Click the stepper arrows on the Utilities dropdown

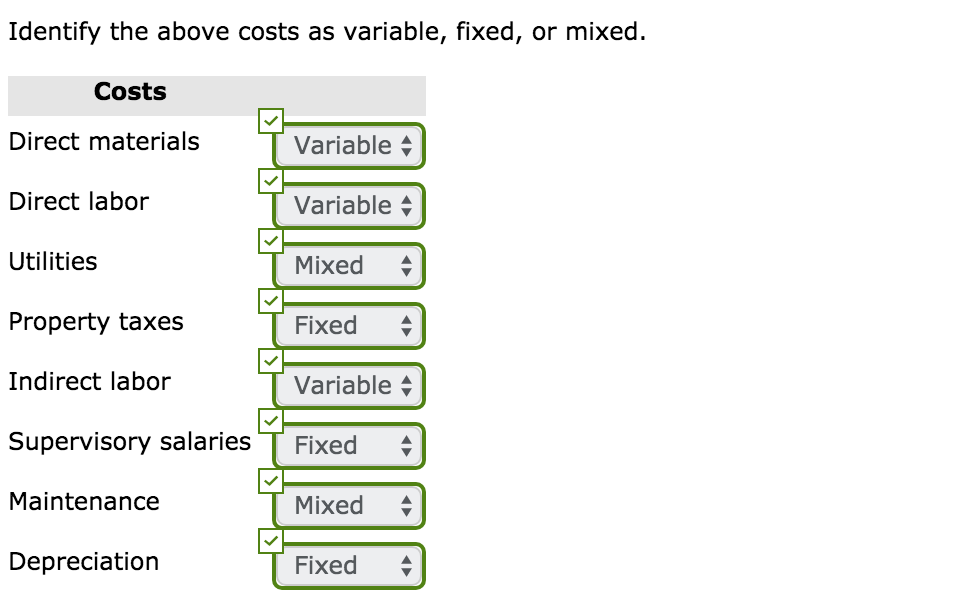click(x=407, y=265)
